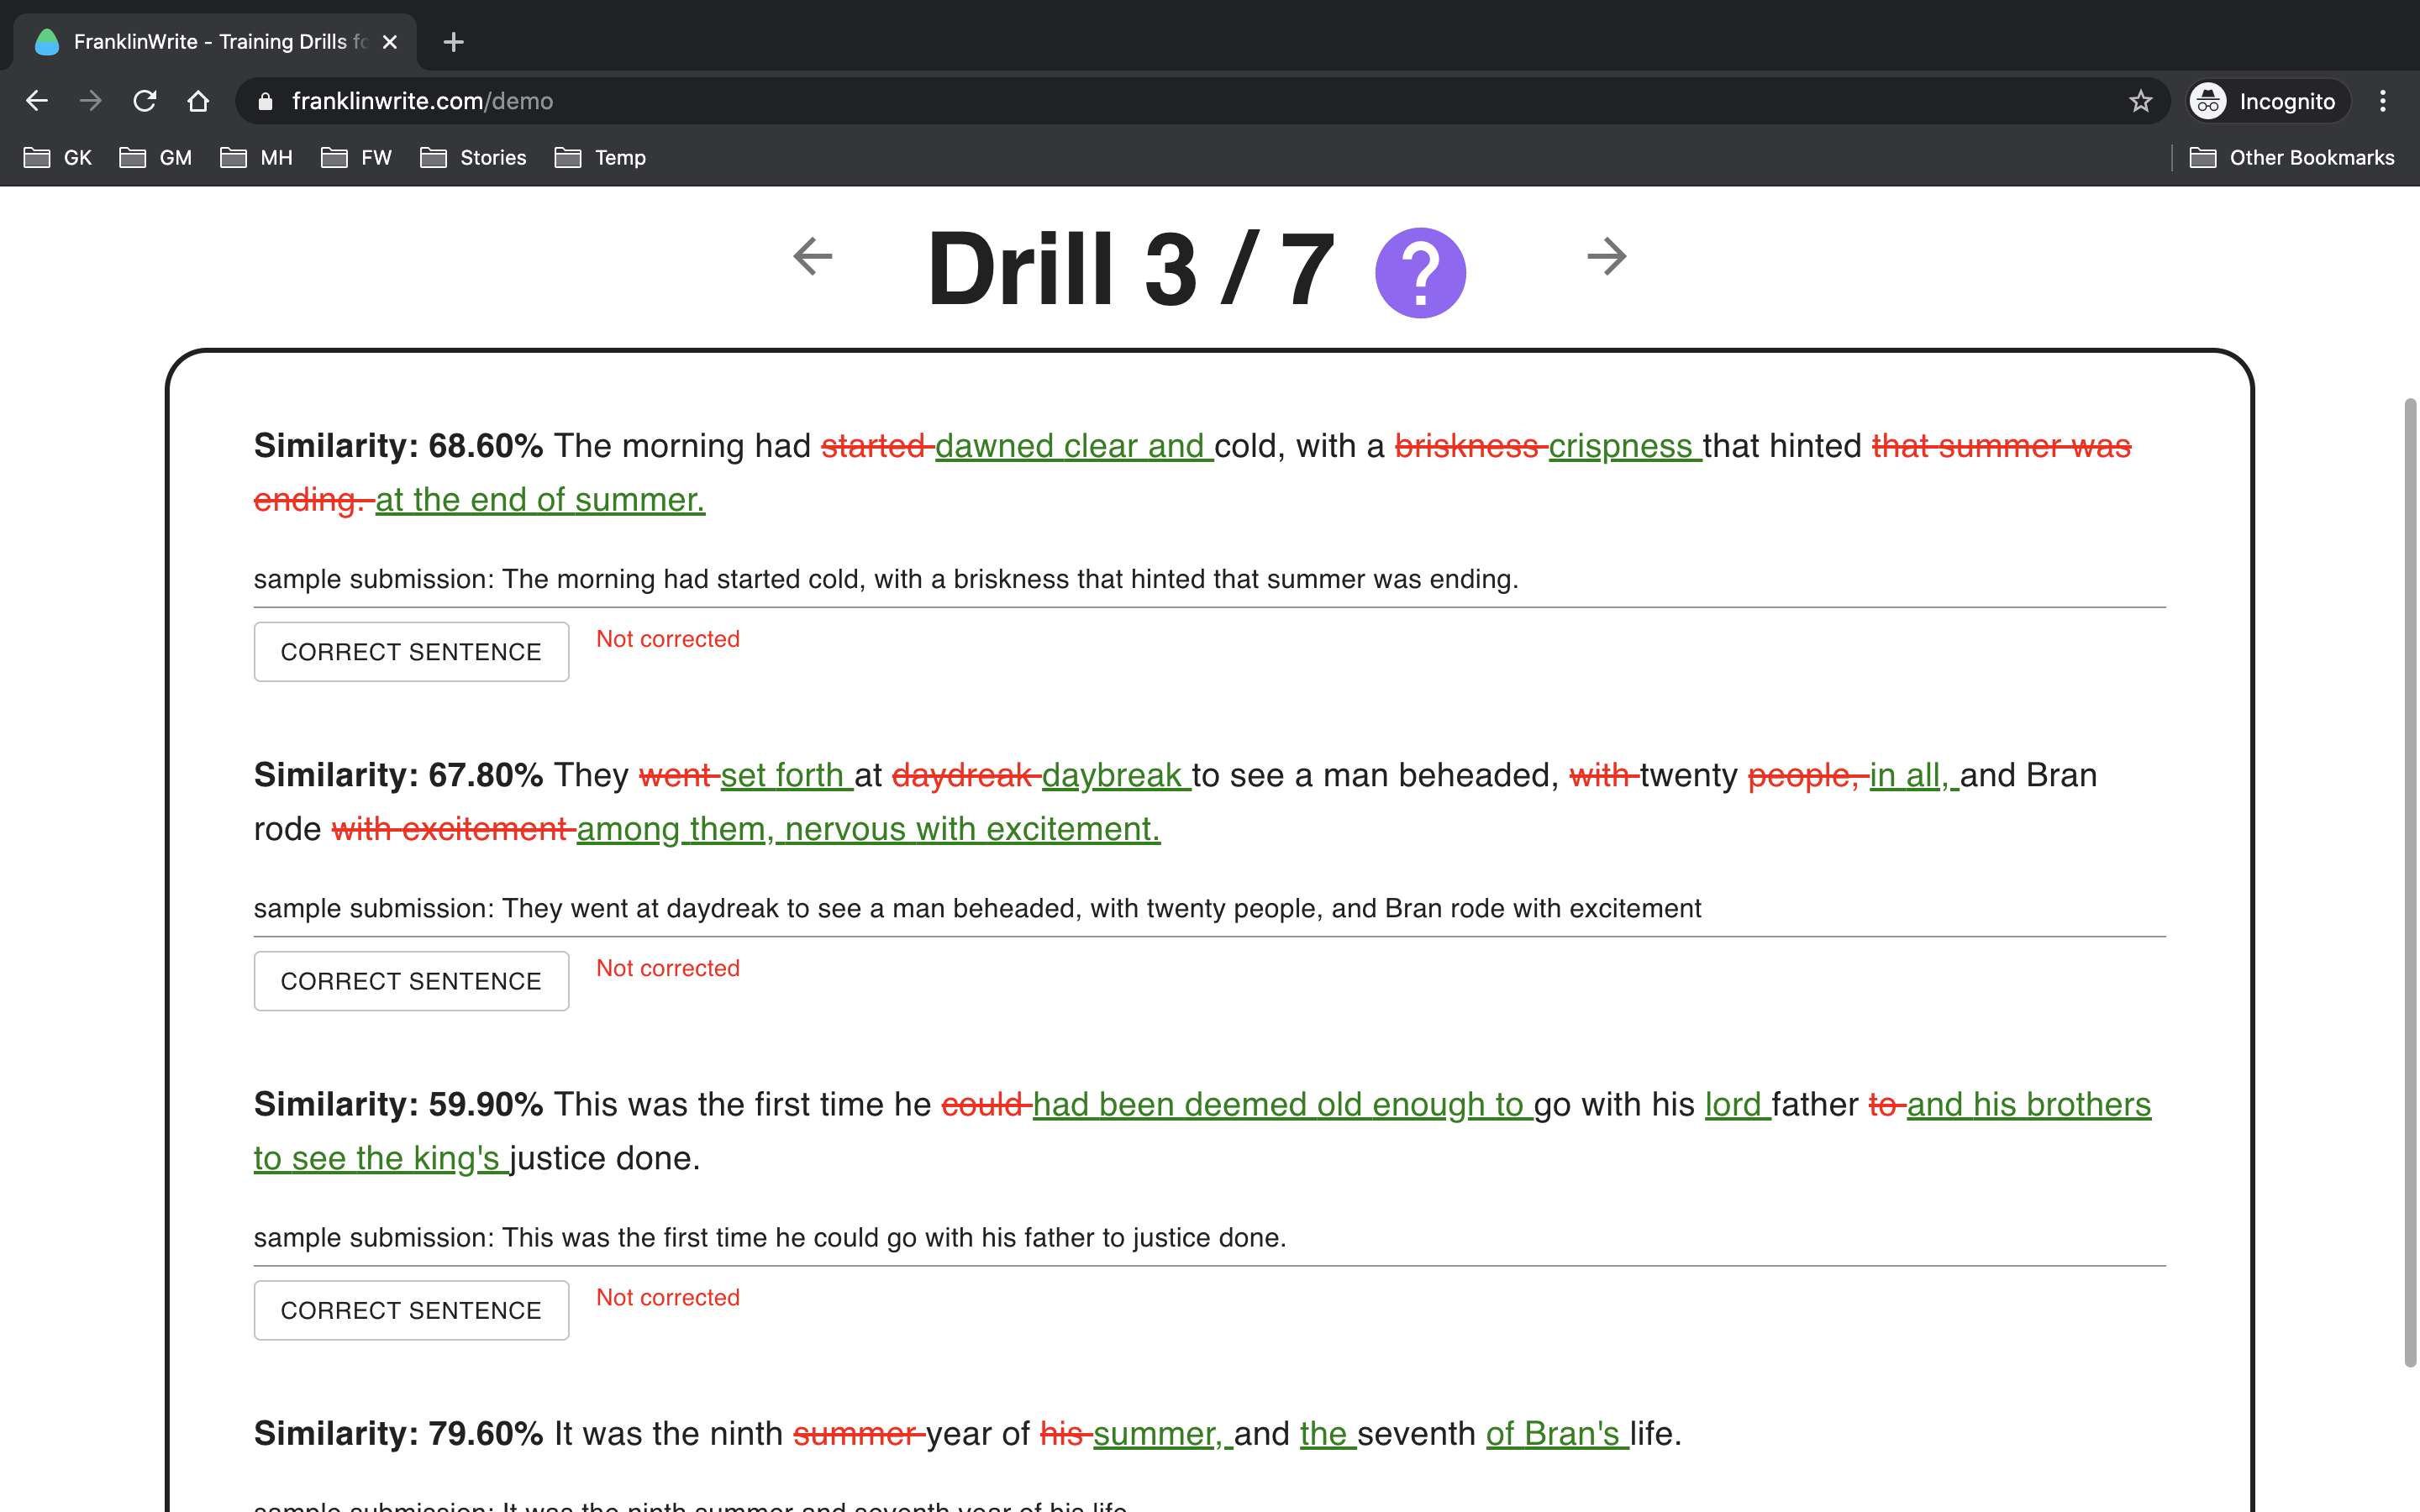Screen dimensions: 2420x1512
Task: Open the Stories bookmark folder
Action: [x=474, y=158]
